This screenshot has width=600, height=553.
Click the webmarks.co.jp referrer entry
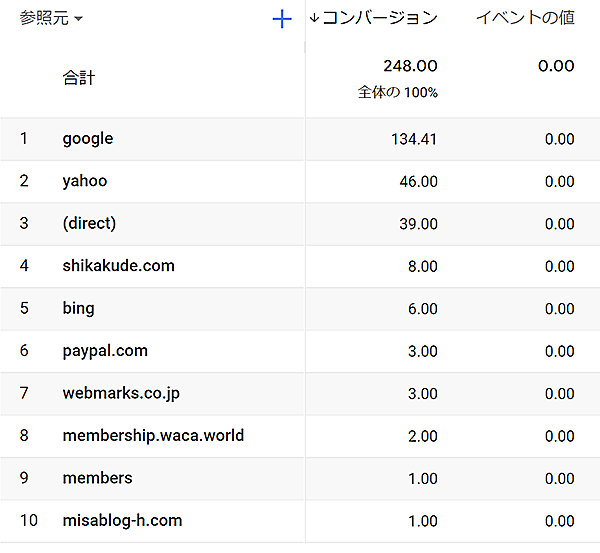[x=121, y=393]
